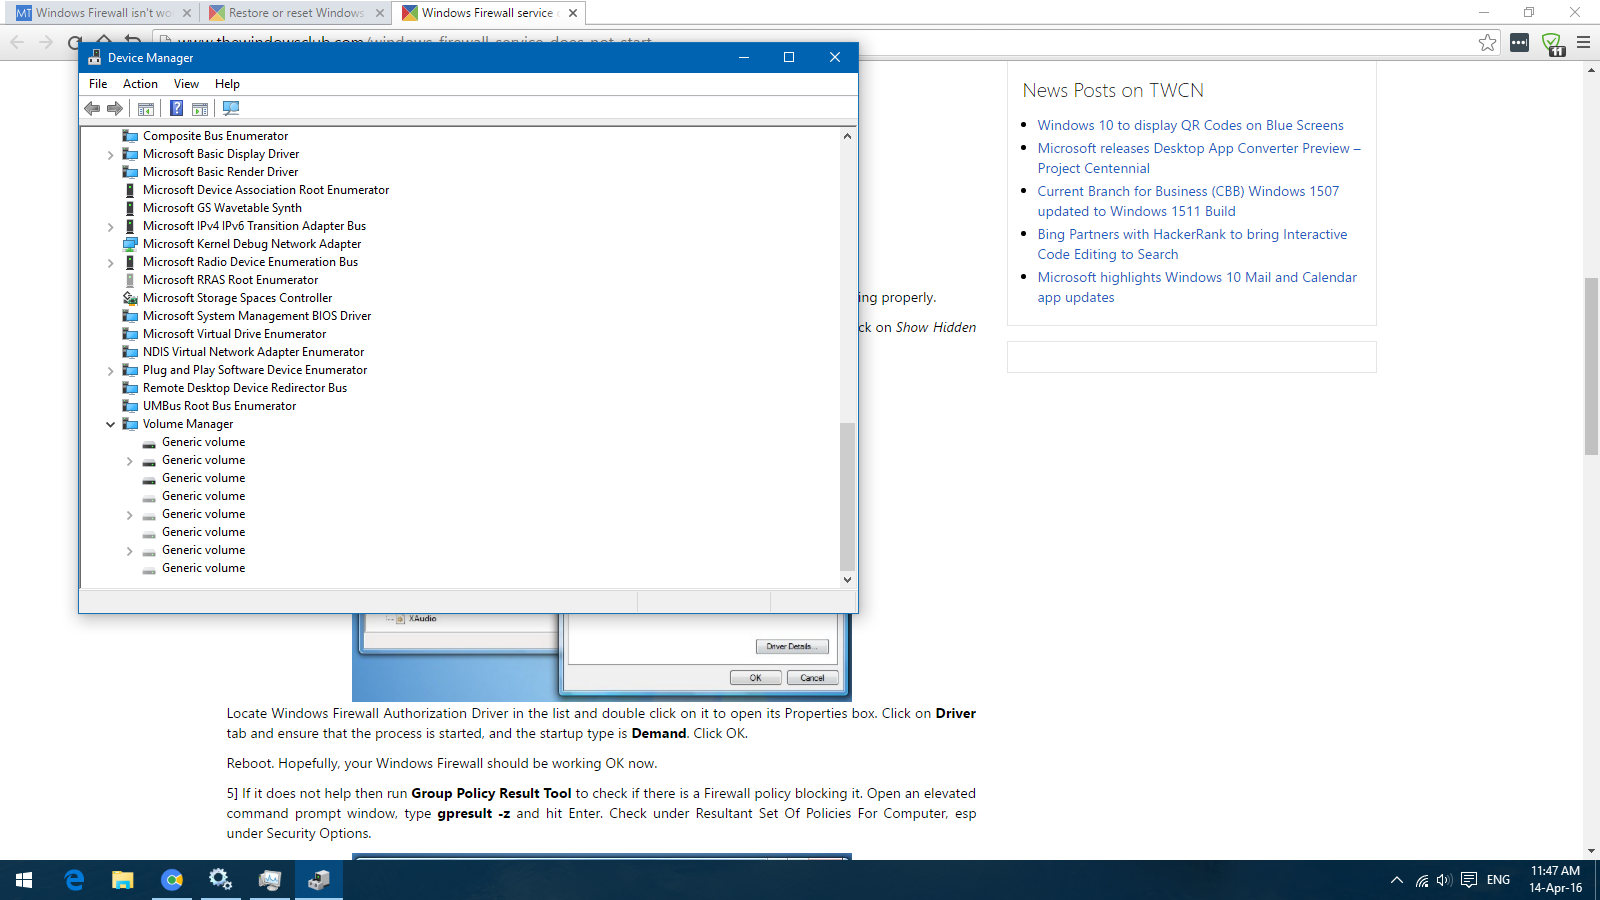The width and height of the screenshot is (1600, 900).
Task: Open the File menu in Device Manager
Action: [x=98, y=84]
